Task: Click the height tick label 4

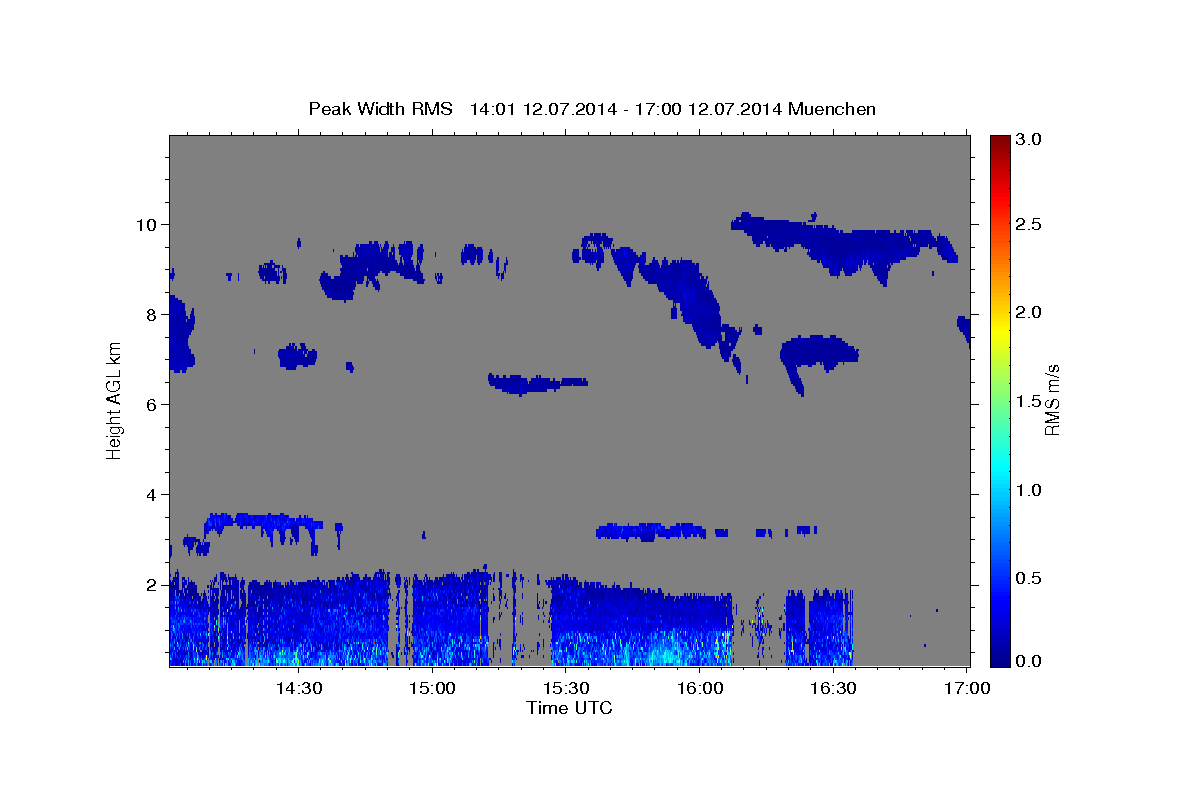Action: [x=152, y=494]
